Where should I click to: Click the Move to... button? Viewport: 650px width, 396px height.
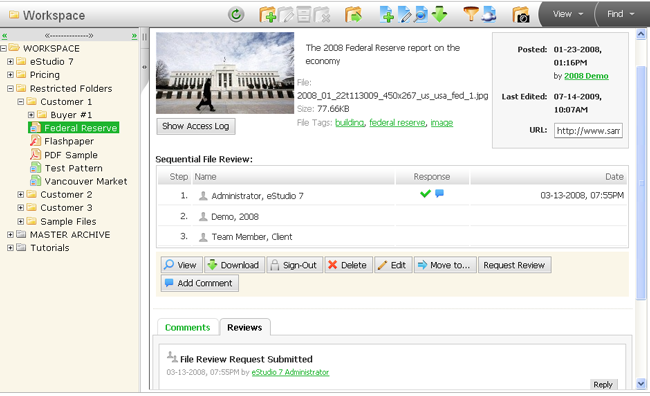(x=445, y=265)
